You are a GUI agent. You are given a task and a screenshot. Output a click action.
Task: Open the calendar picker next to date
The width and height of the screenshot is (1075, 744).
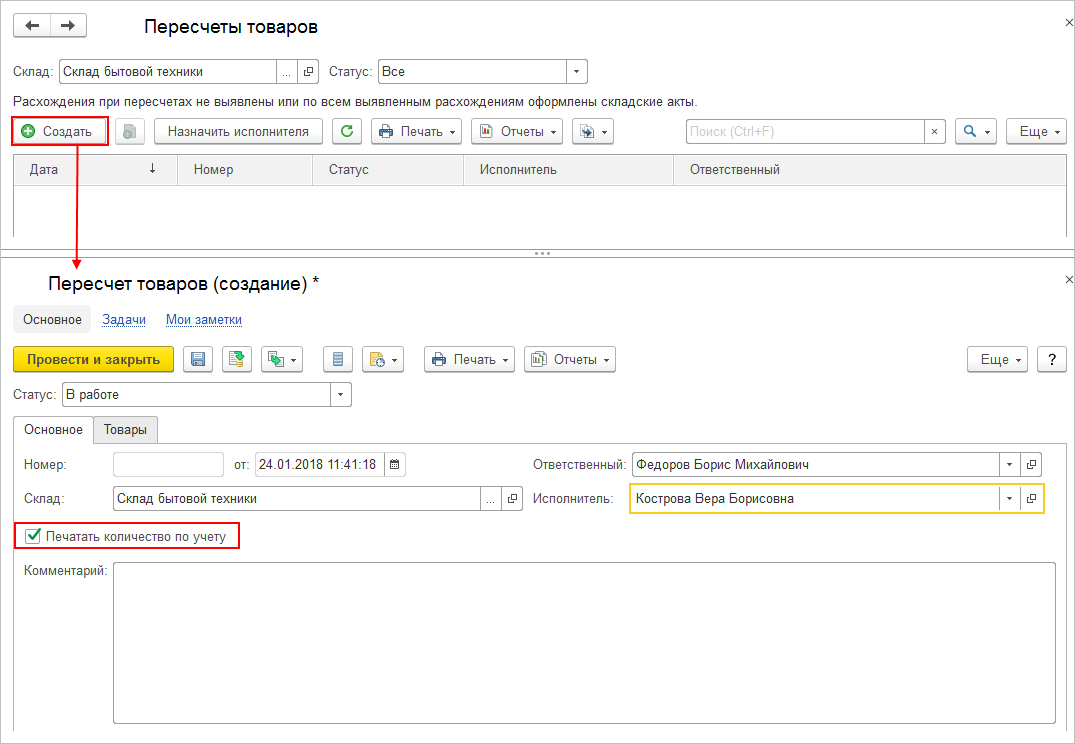pyautogui.click(x=395, y=464)
